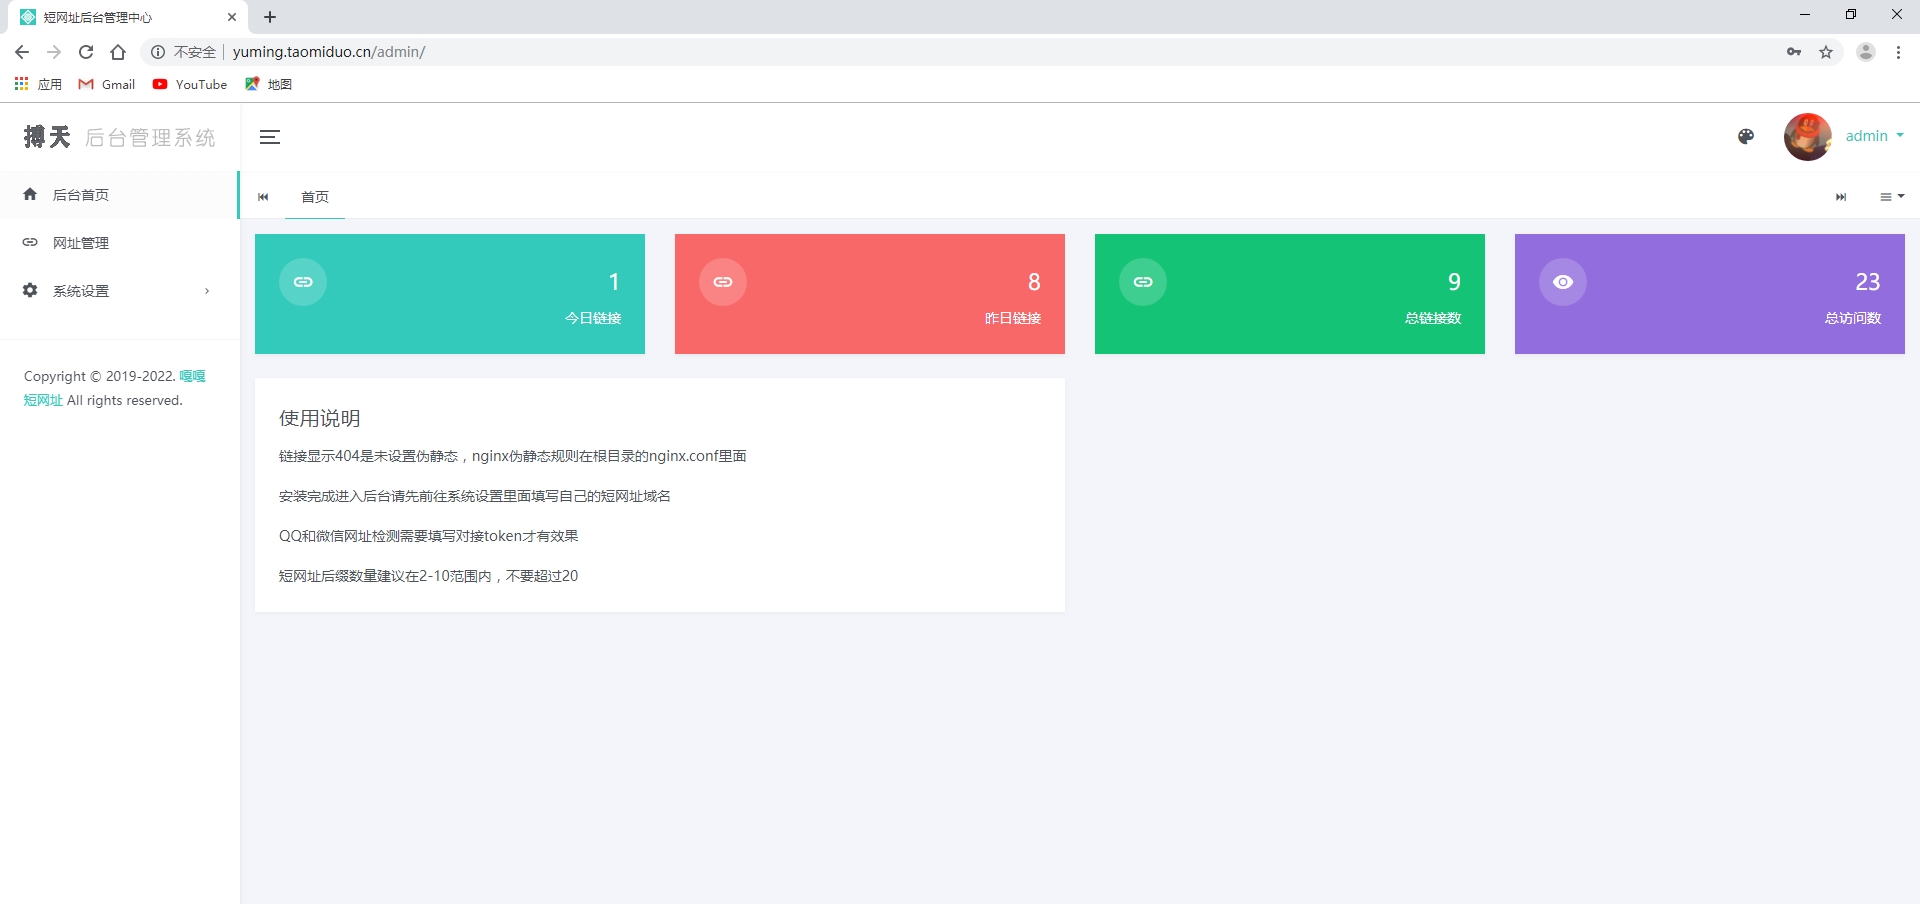This screenshot has width=1920, height=904.
Task: Go to 后台首页 in sidebar
Action: pos(119,195)
